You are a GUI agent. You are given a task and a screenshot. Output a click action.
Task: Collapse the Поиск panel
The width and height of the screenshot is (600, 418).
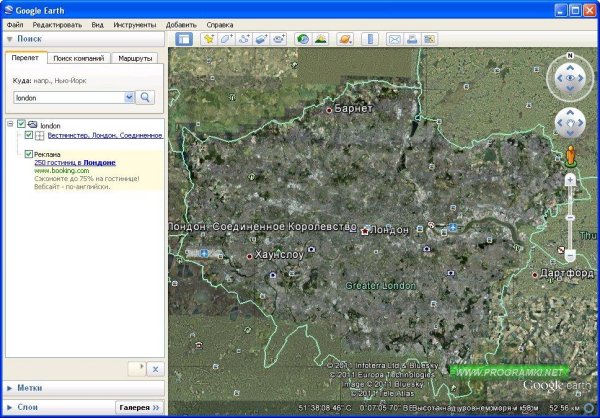tap(10, 39)
